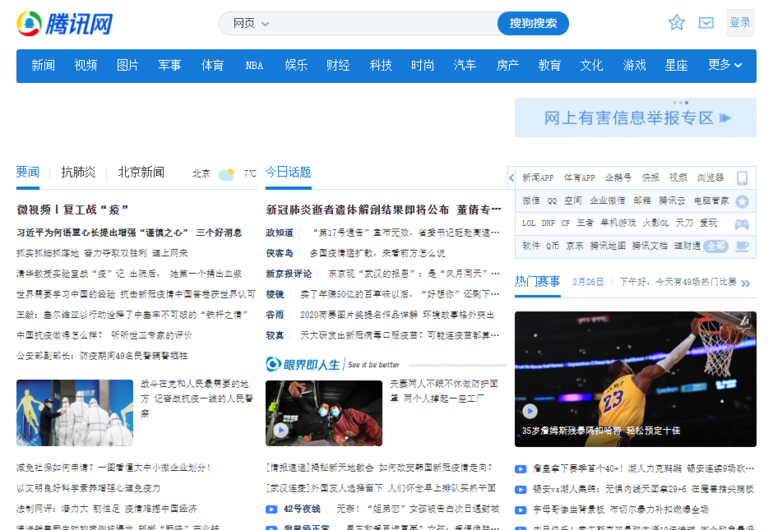Click the coffee cup icon beside 全部

[742, 246]
